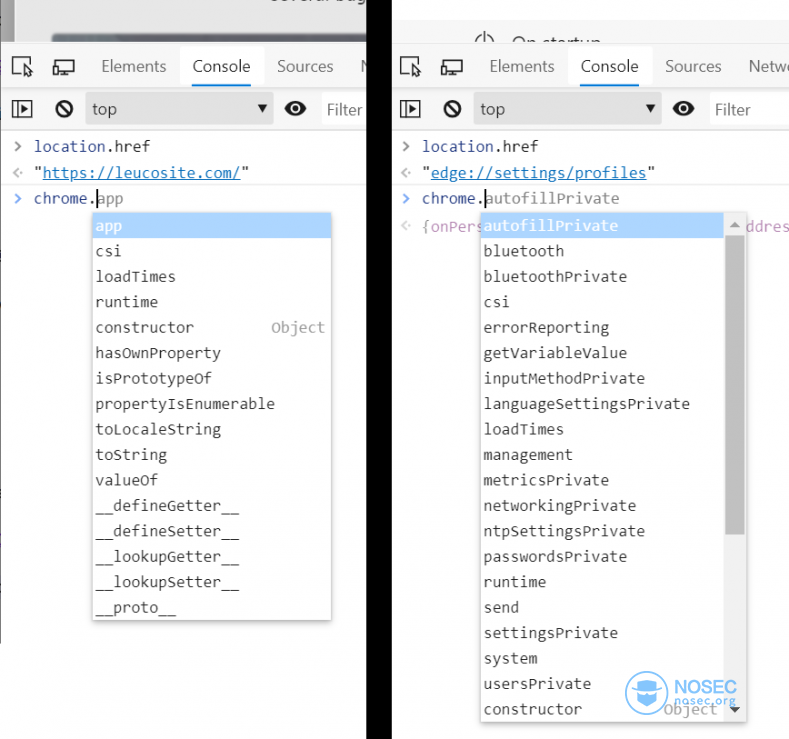Show console sidebar in right DevTools

coord(410,109)
